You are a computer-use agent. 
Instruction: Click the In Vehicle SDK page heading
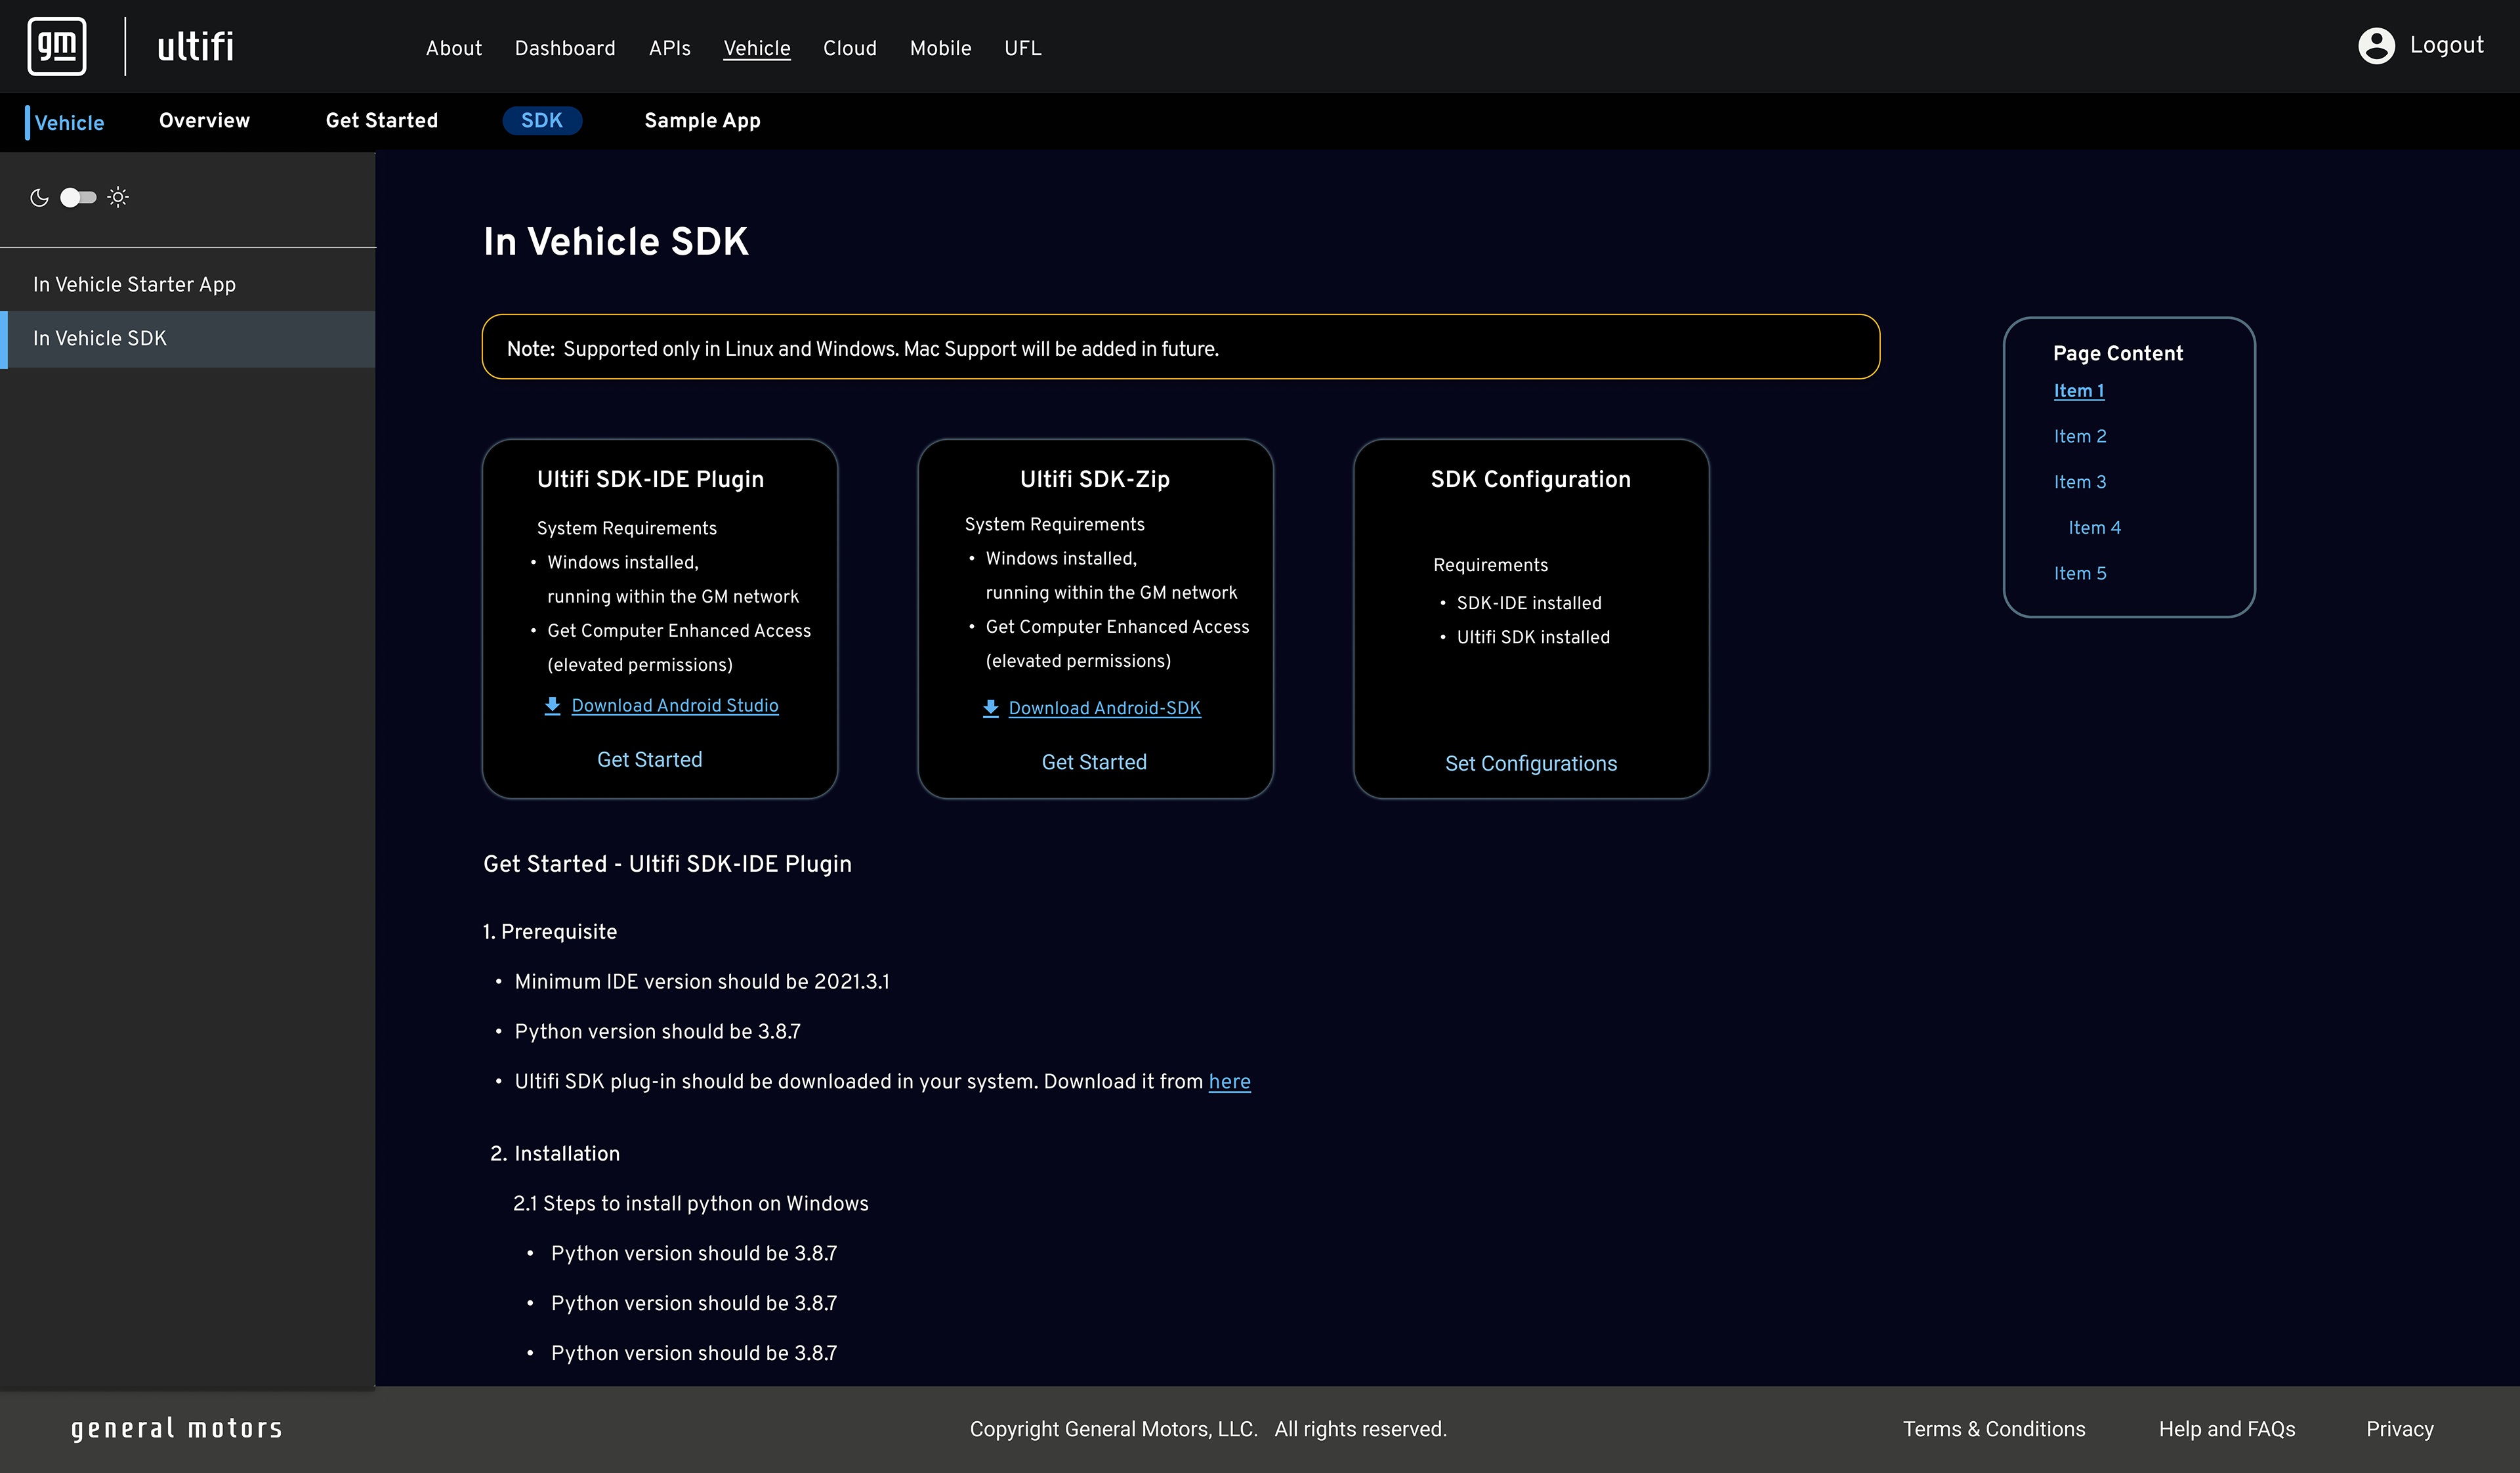[x=616, y=241]
